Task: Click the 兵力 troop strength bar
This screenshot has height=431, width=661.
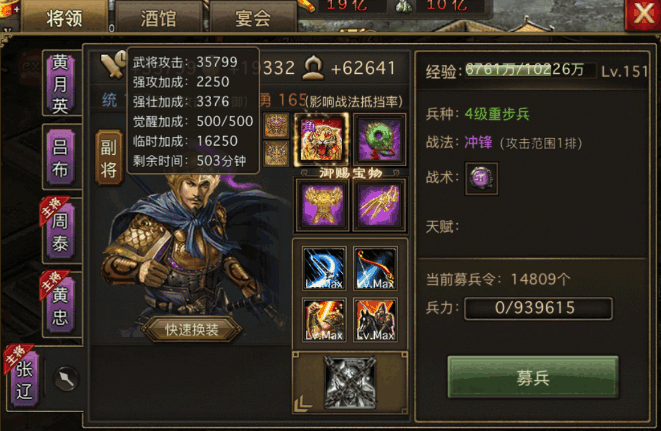Action: click(538, 308)
